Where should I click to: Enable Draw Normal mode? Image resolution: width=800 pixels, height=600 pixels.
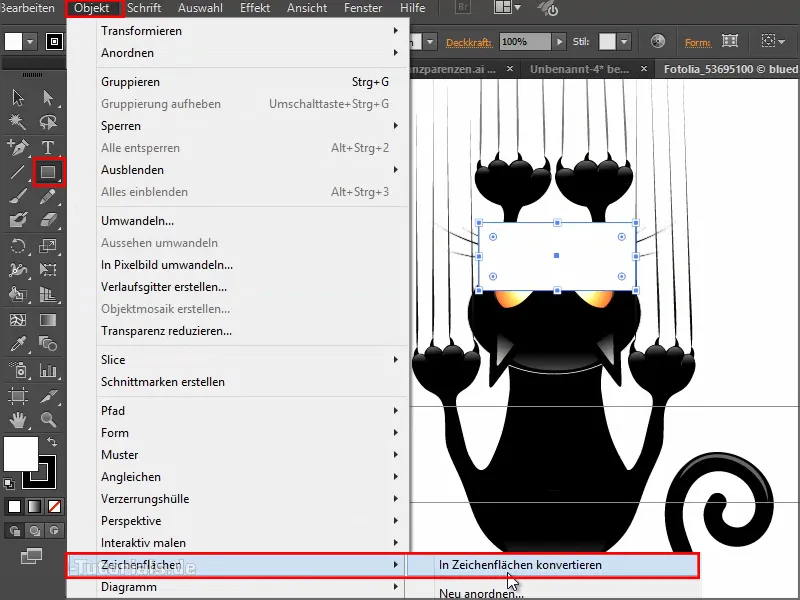[x=14, y=531]
